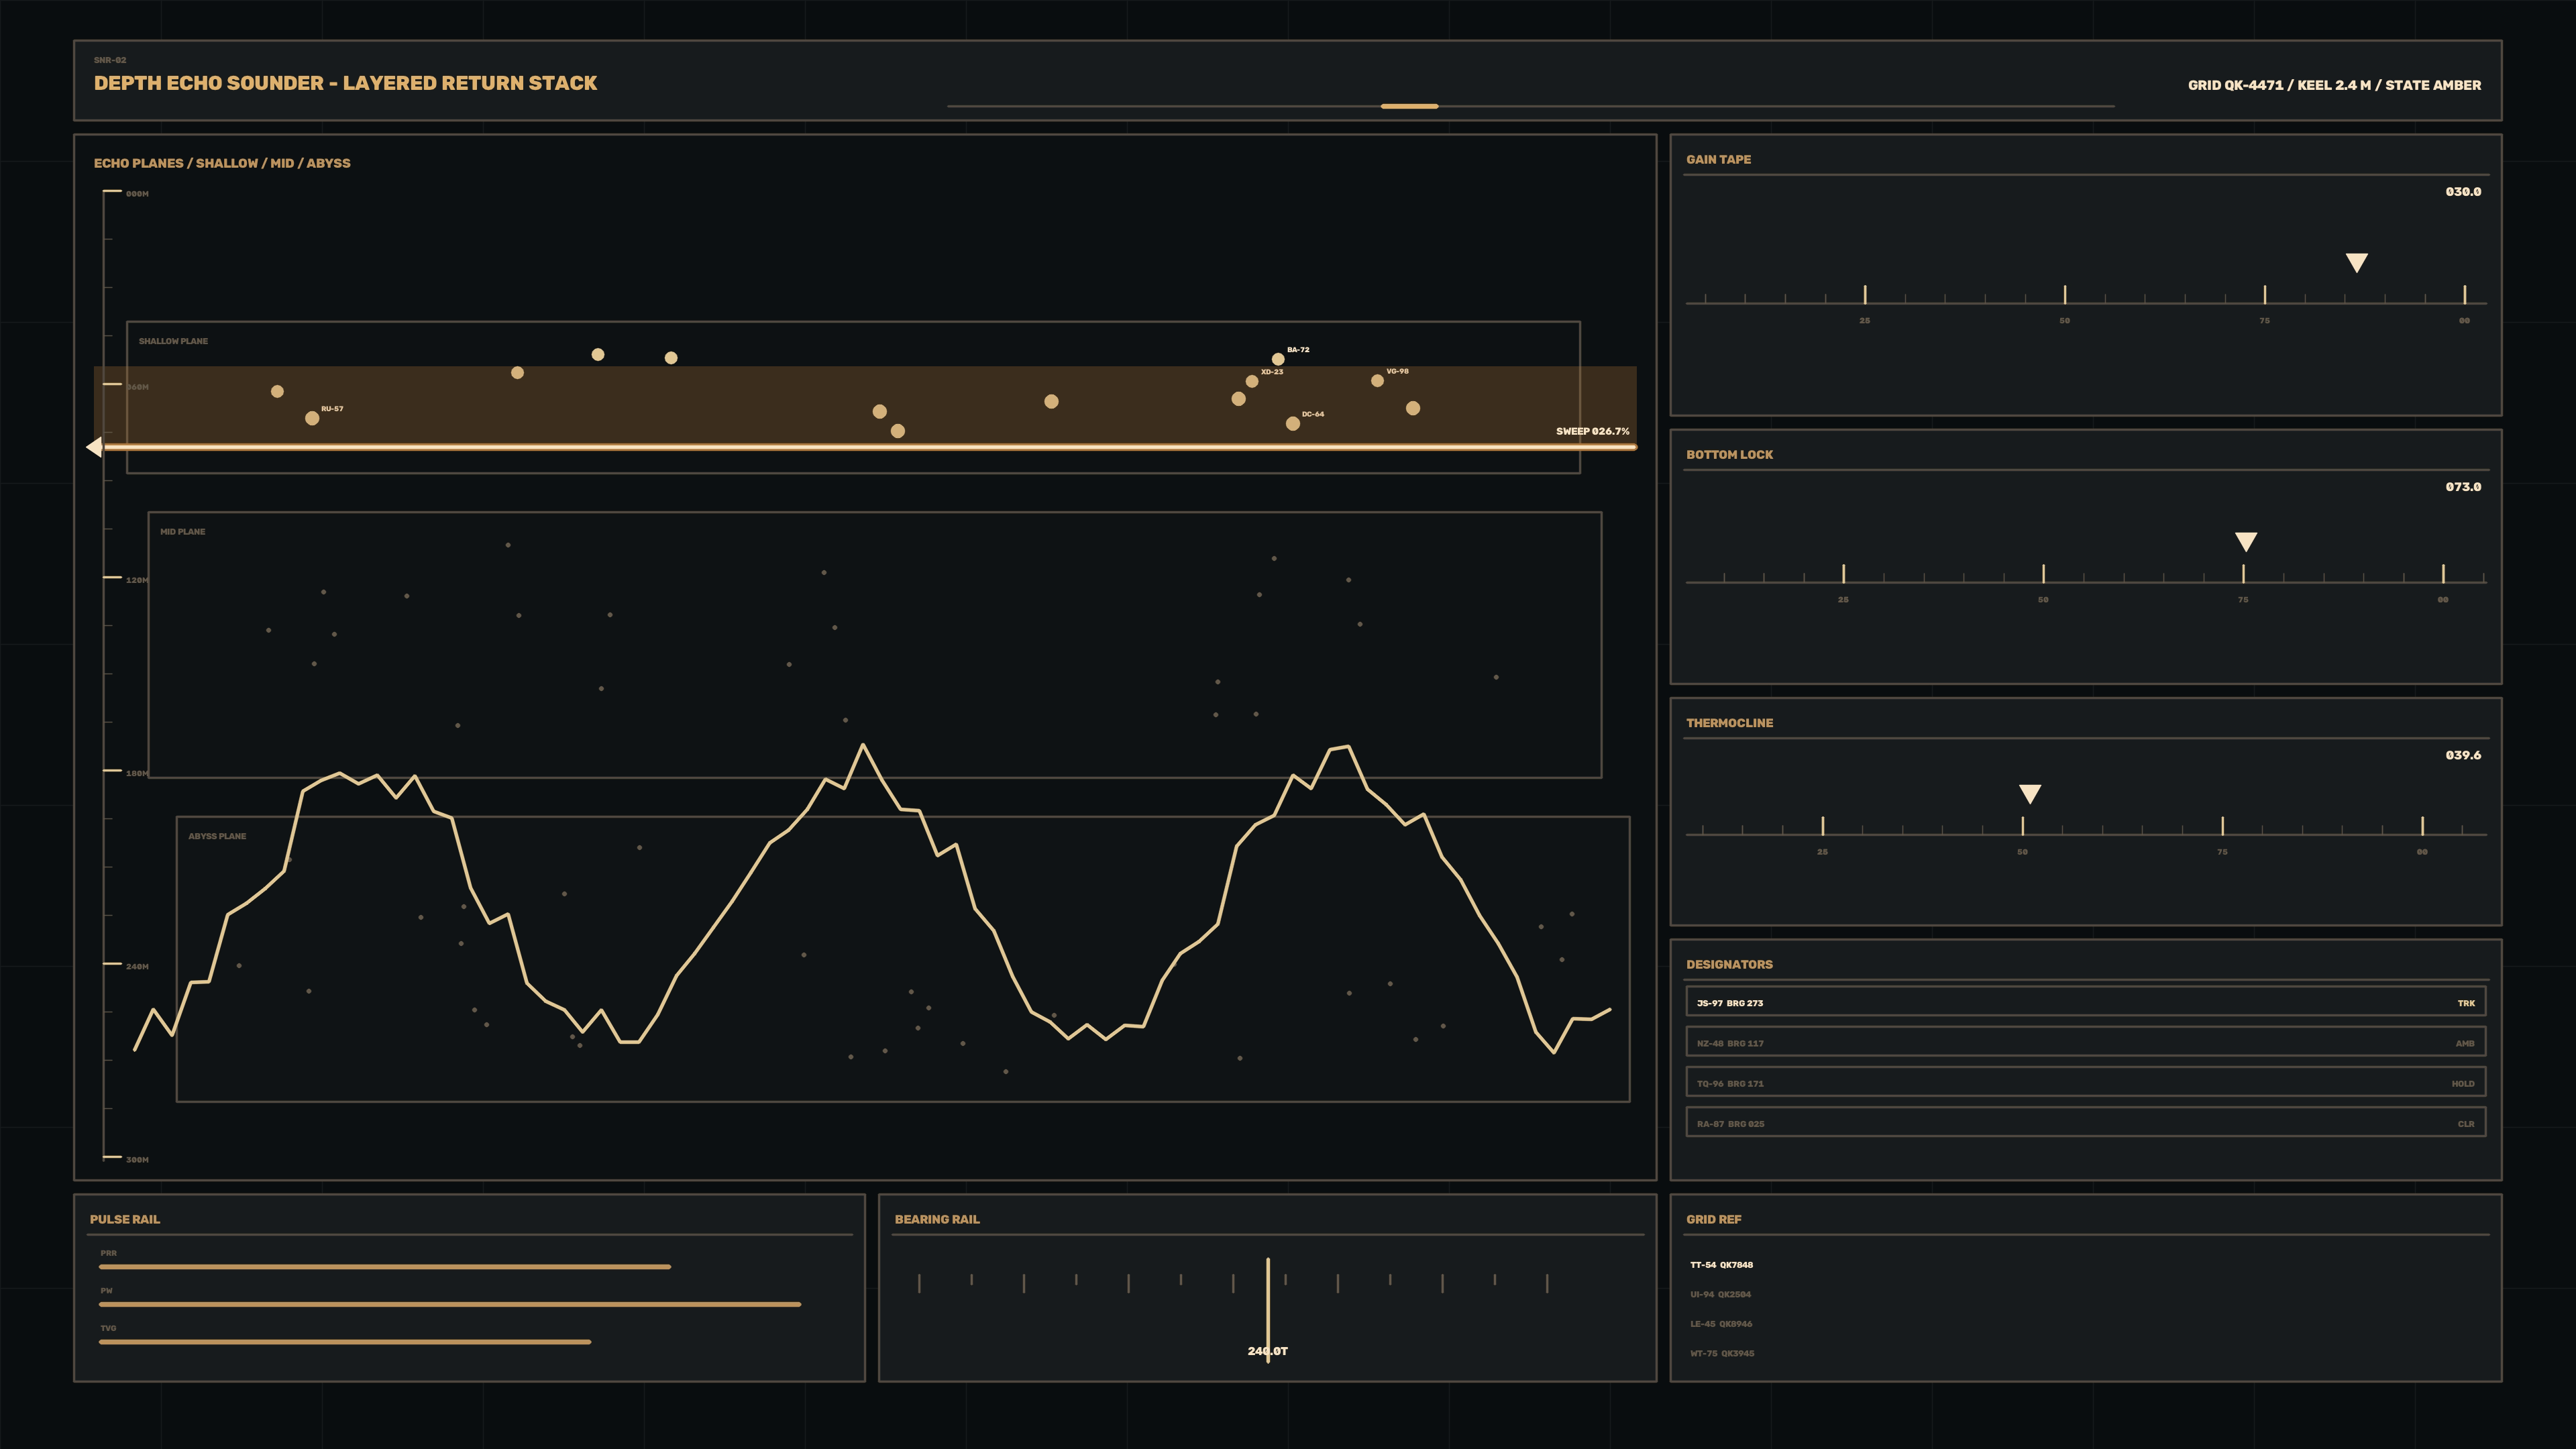The height and width of the screenshot is (1449, 2576).
Task: Click the sweep line's left arrowhead marker
Action: point(94,447)
